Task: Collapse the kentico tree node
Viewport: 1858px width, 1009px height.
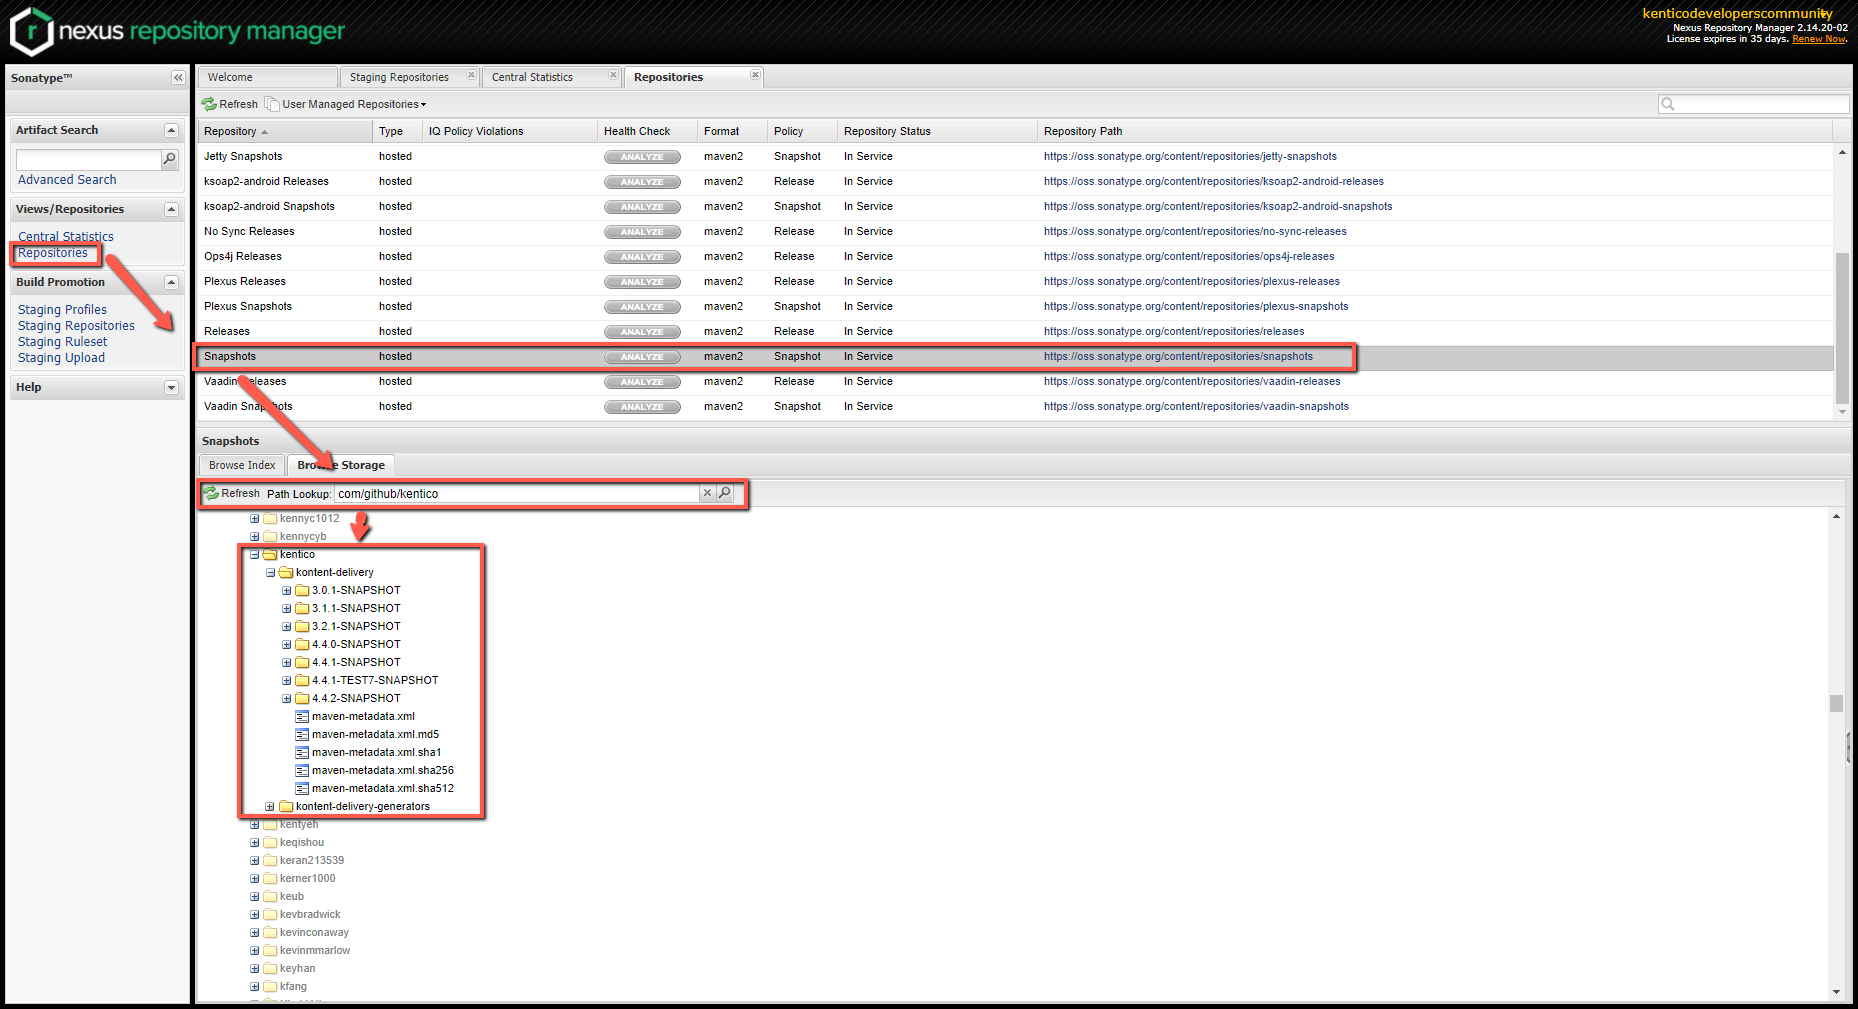Action: point(254,554)
